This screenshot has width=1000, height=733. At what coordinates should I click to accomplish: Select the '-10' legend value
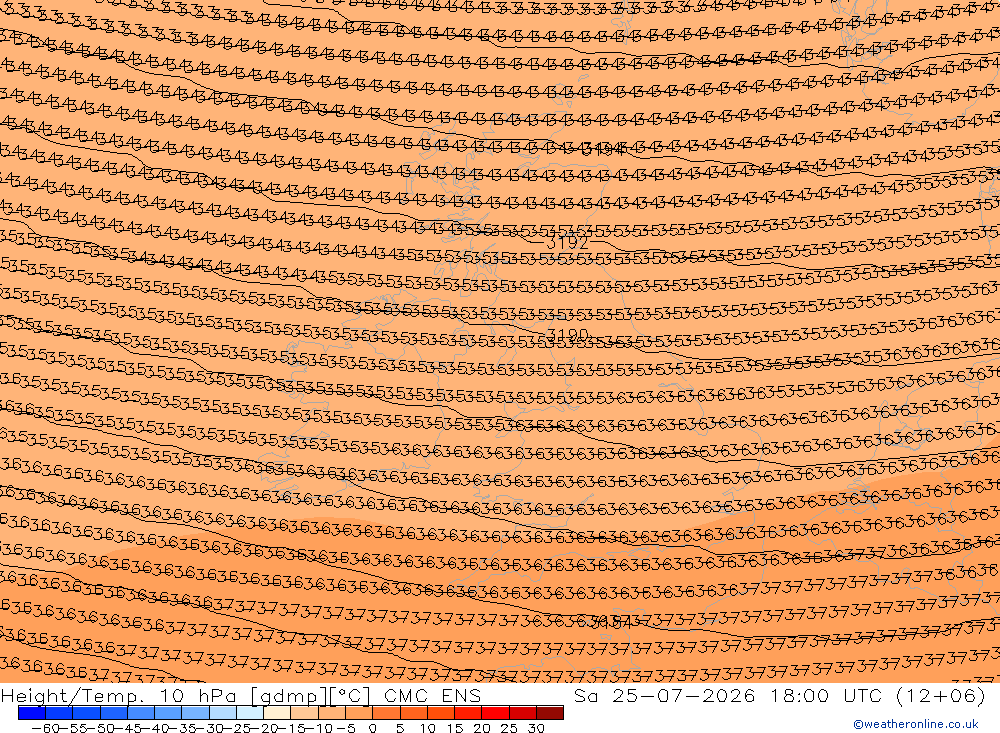318,728
